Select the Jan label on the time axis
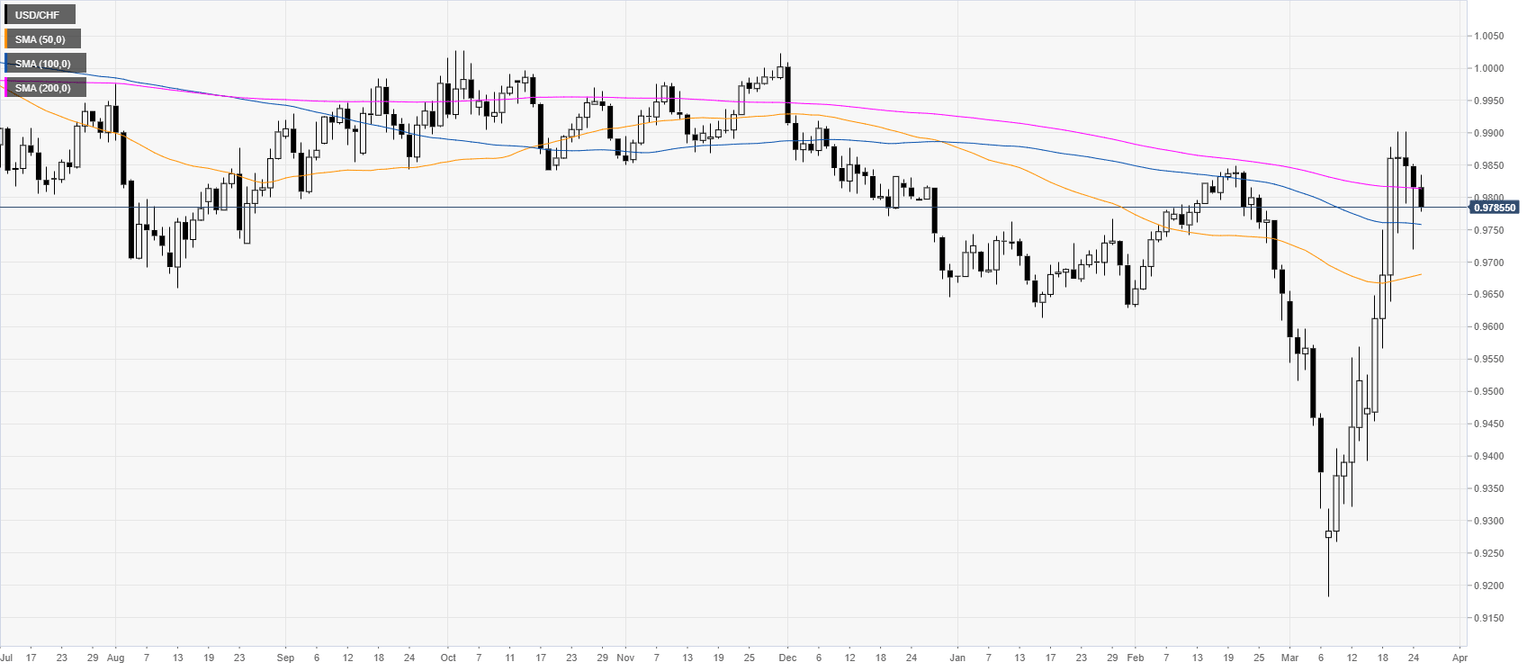 click(957, 659)
